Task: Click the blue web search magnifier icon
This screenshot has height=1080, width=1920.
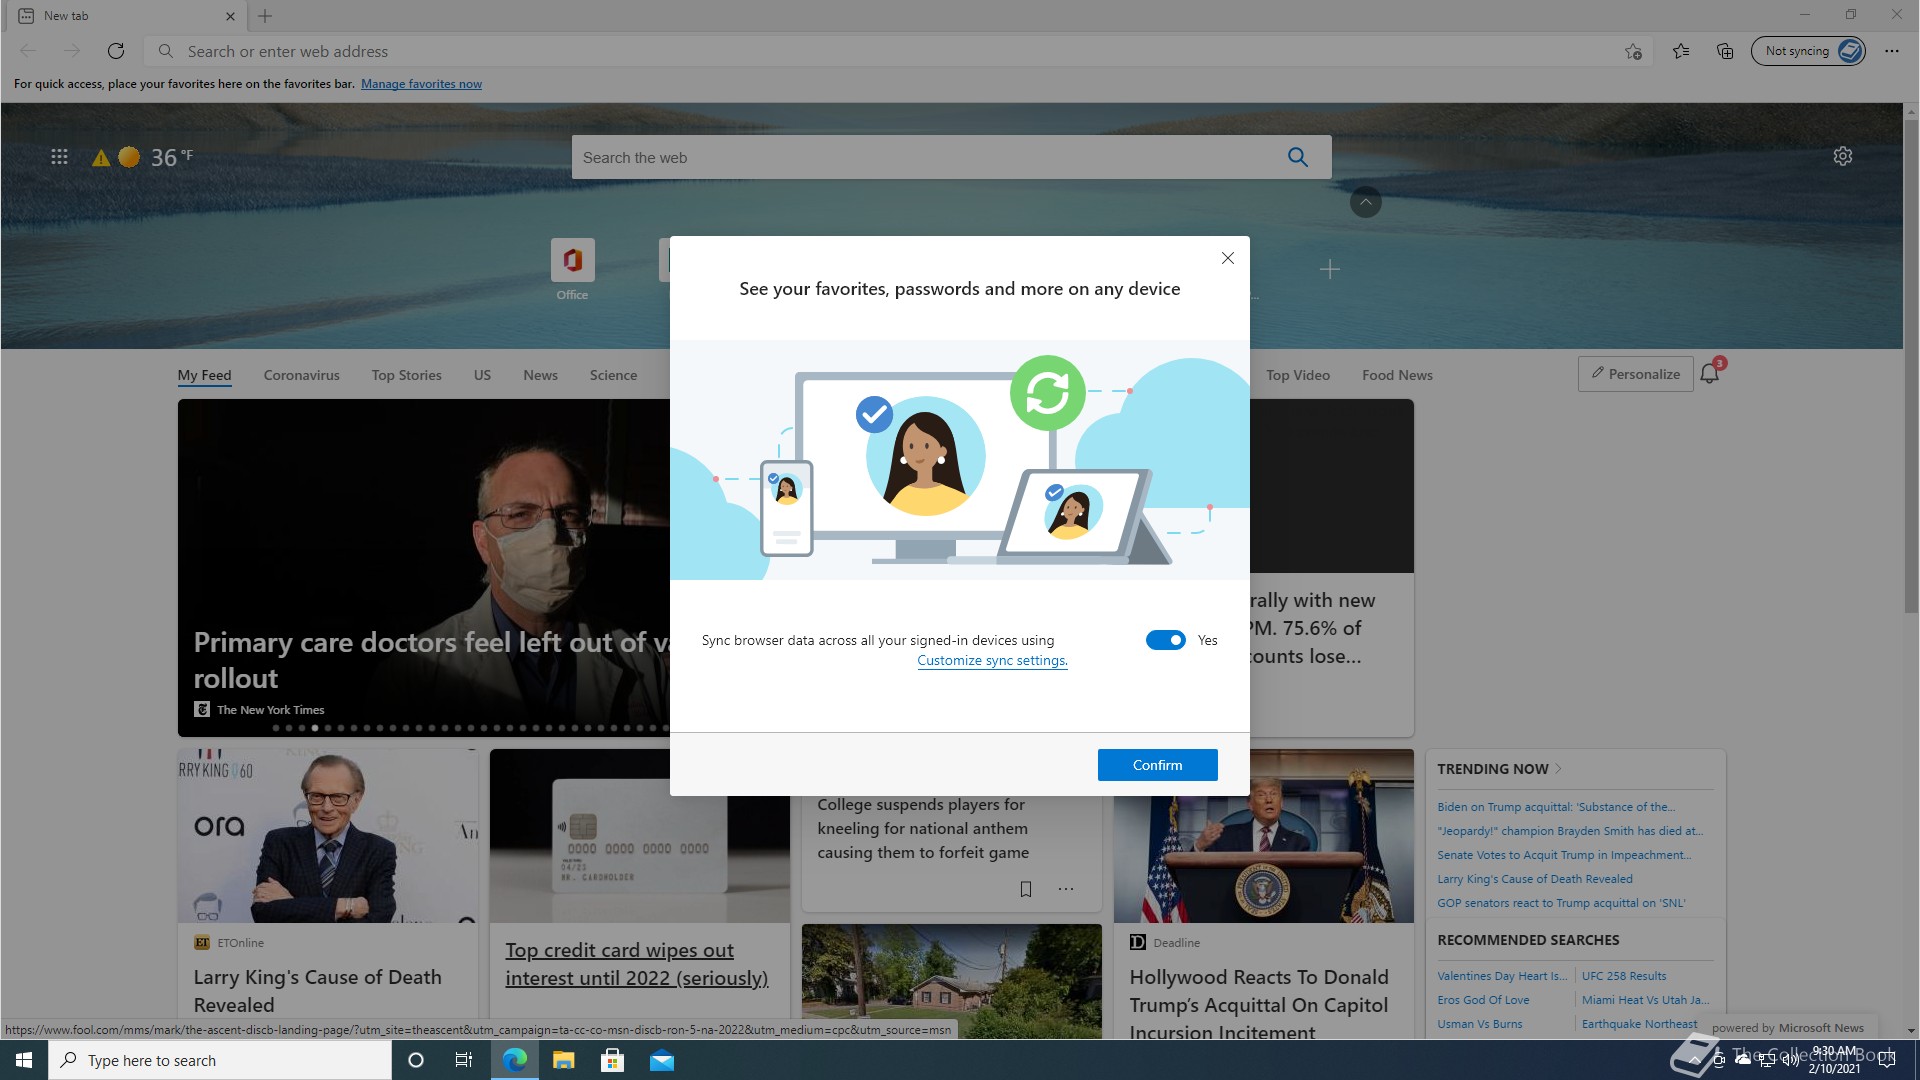Action: tap(1298, 157)
